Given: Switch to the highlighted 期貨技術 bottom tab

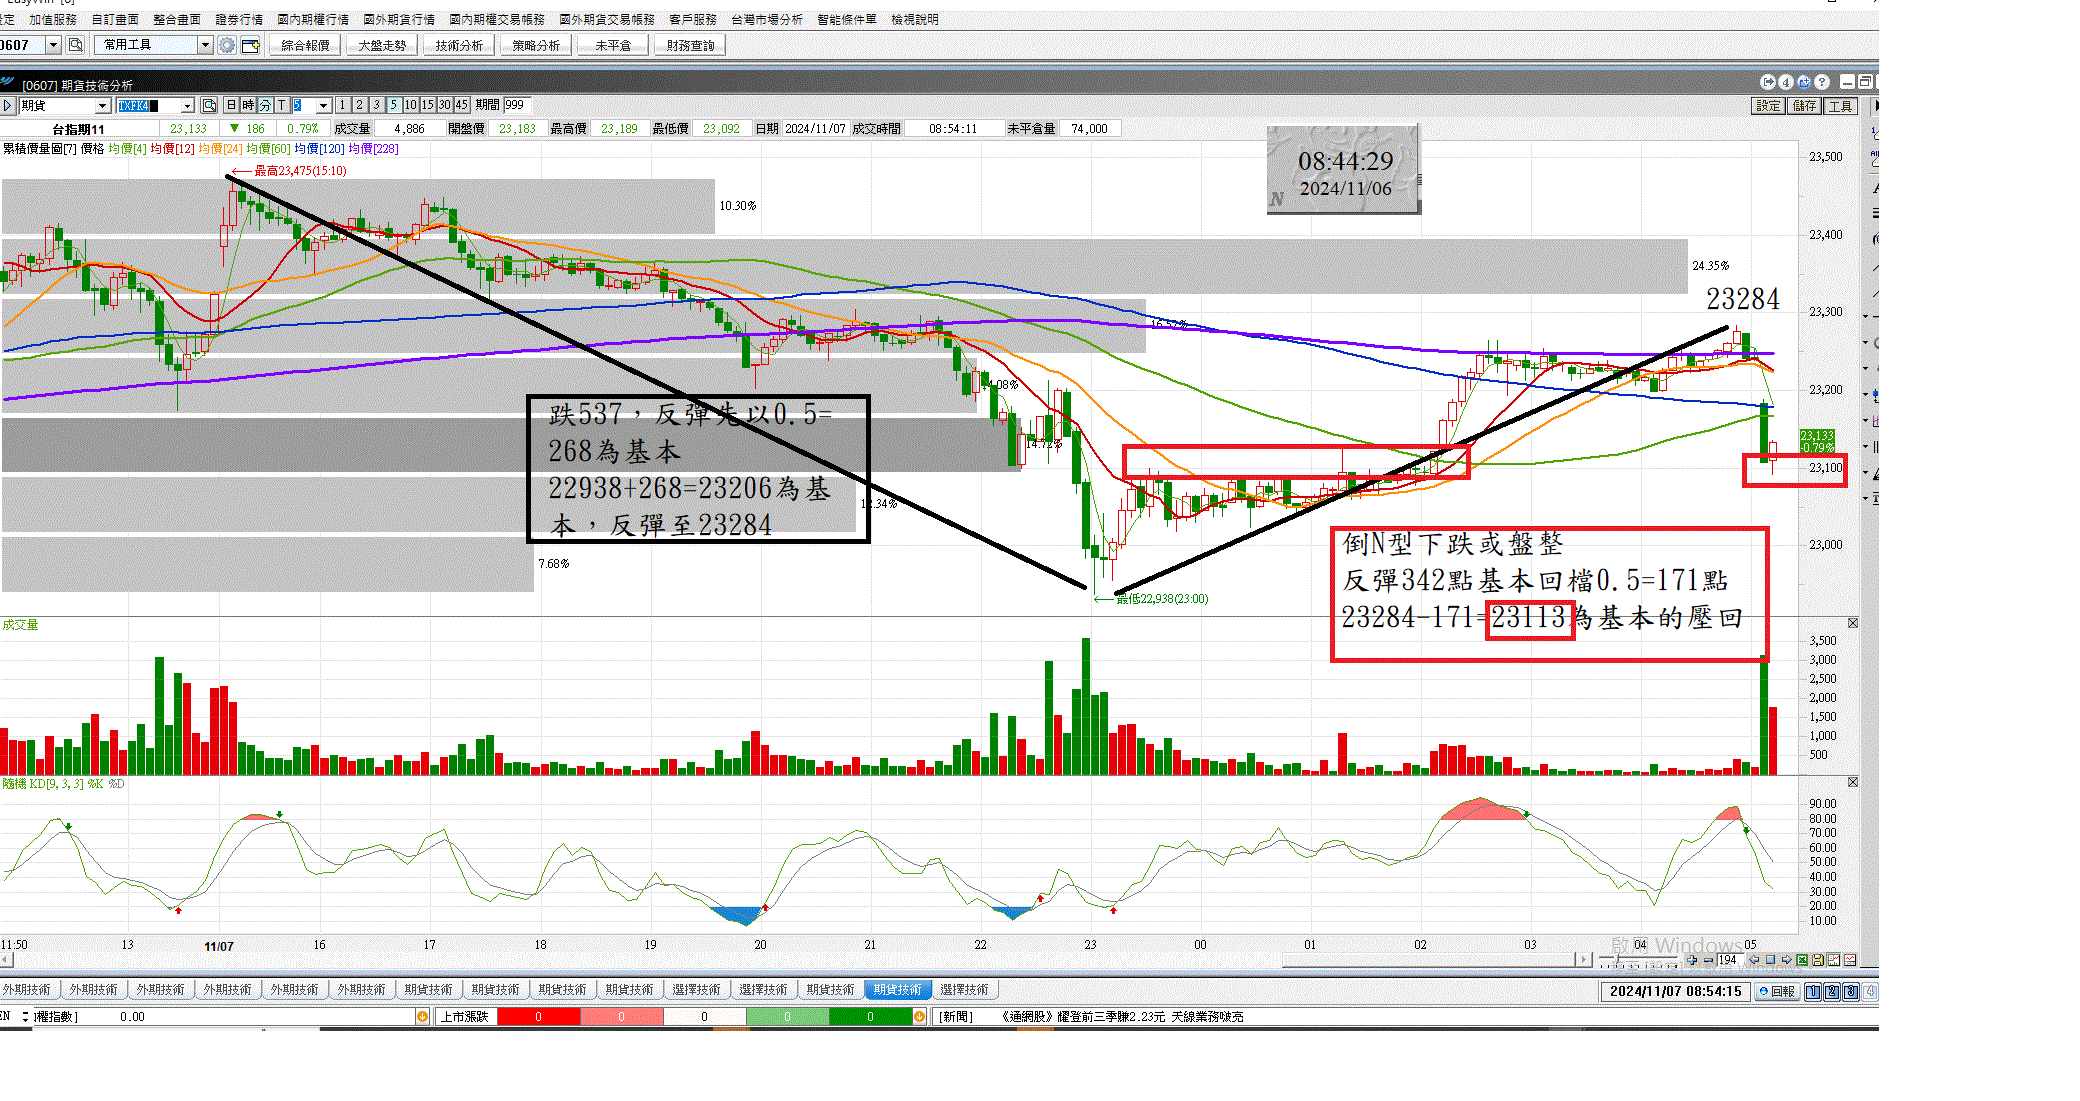Looking at the screenshot, I should 897,990.
